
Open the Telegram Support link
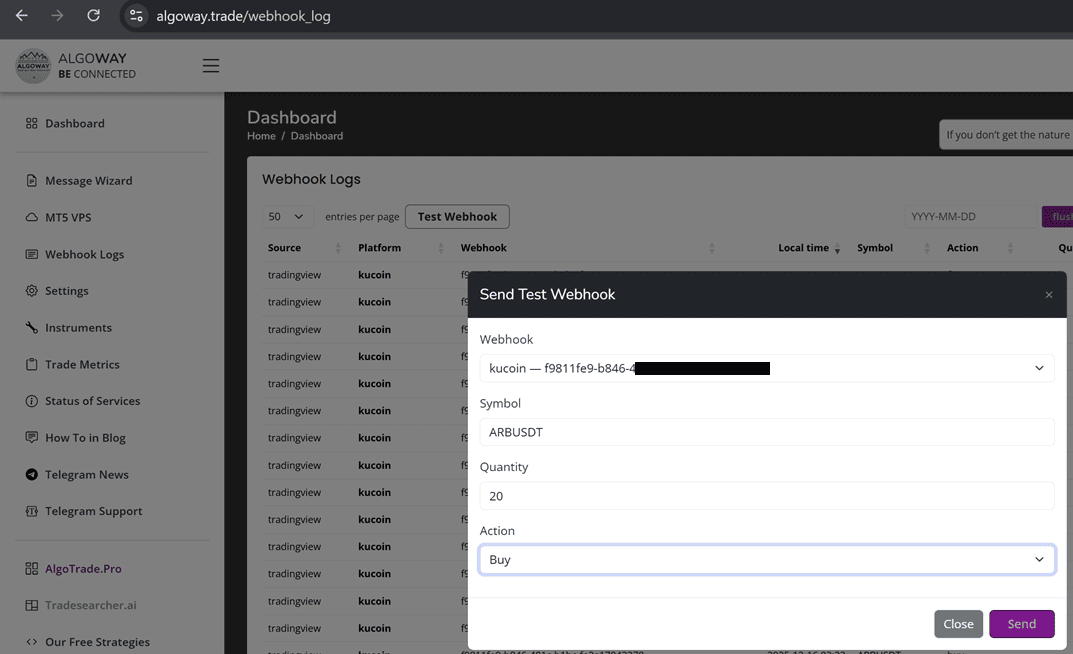click(94, 511)
